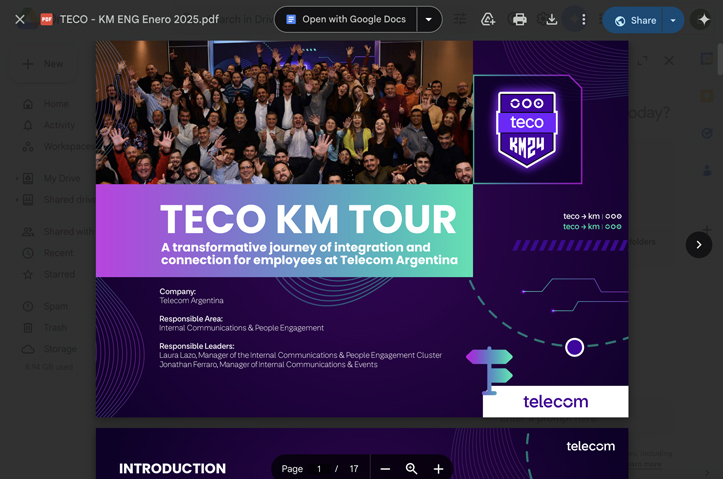
Task: Add a shortcut to Drive
Action: 488,19
